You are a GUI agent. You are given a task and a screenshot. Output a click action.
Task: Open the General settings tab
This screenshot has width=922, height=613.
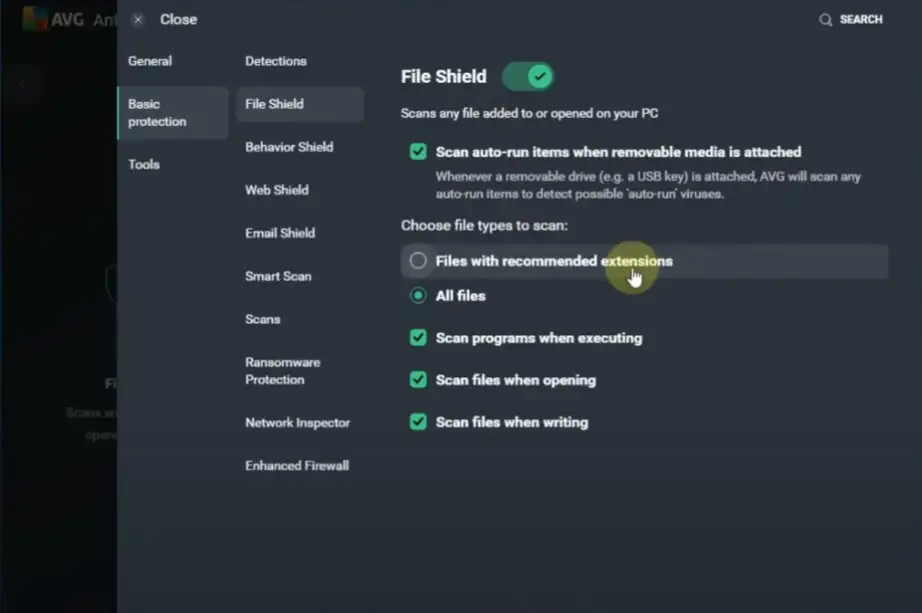(150, 61)
